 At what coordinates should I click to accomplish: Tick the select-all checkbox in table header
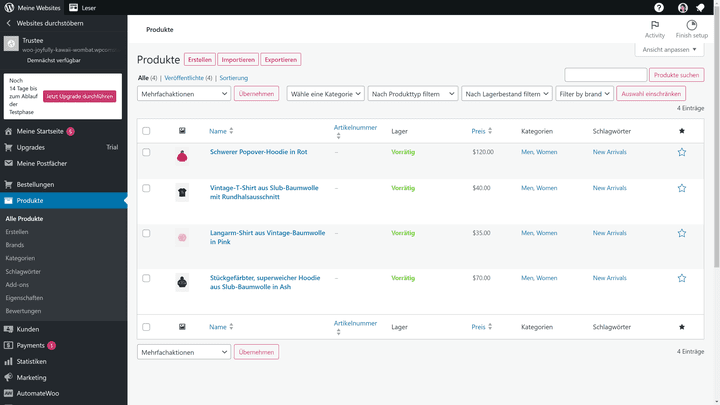[x=146, y=131]
